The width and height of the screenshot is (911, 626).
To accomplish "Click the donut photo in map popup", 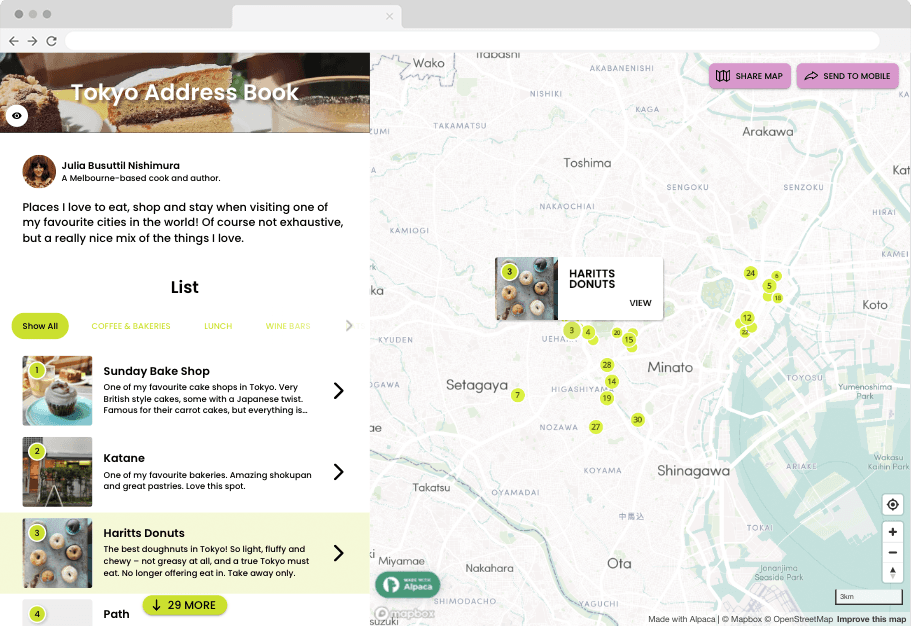I will [526, 289].
